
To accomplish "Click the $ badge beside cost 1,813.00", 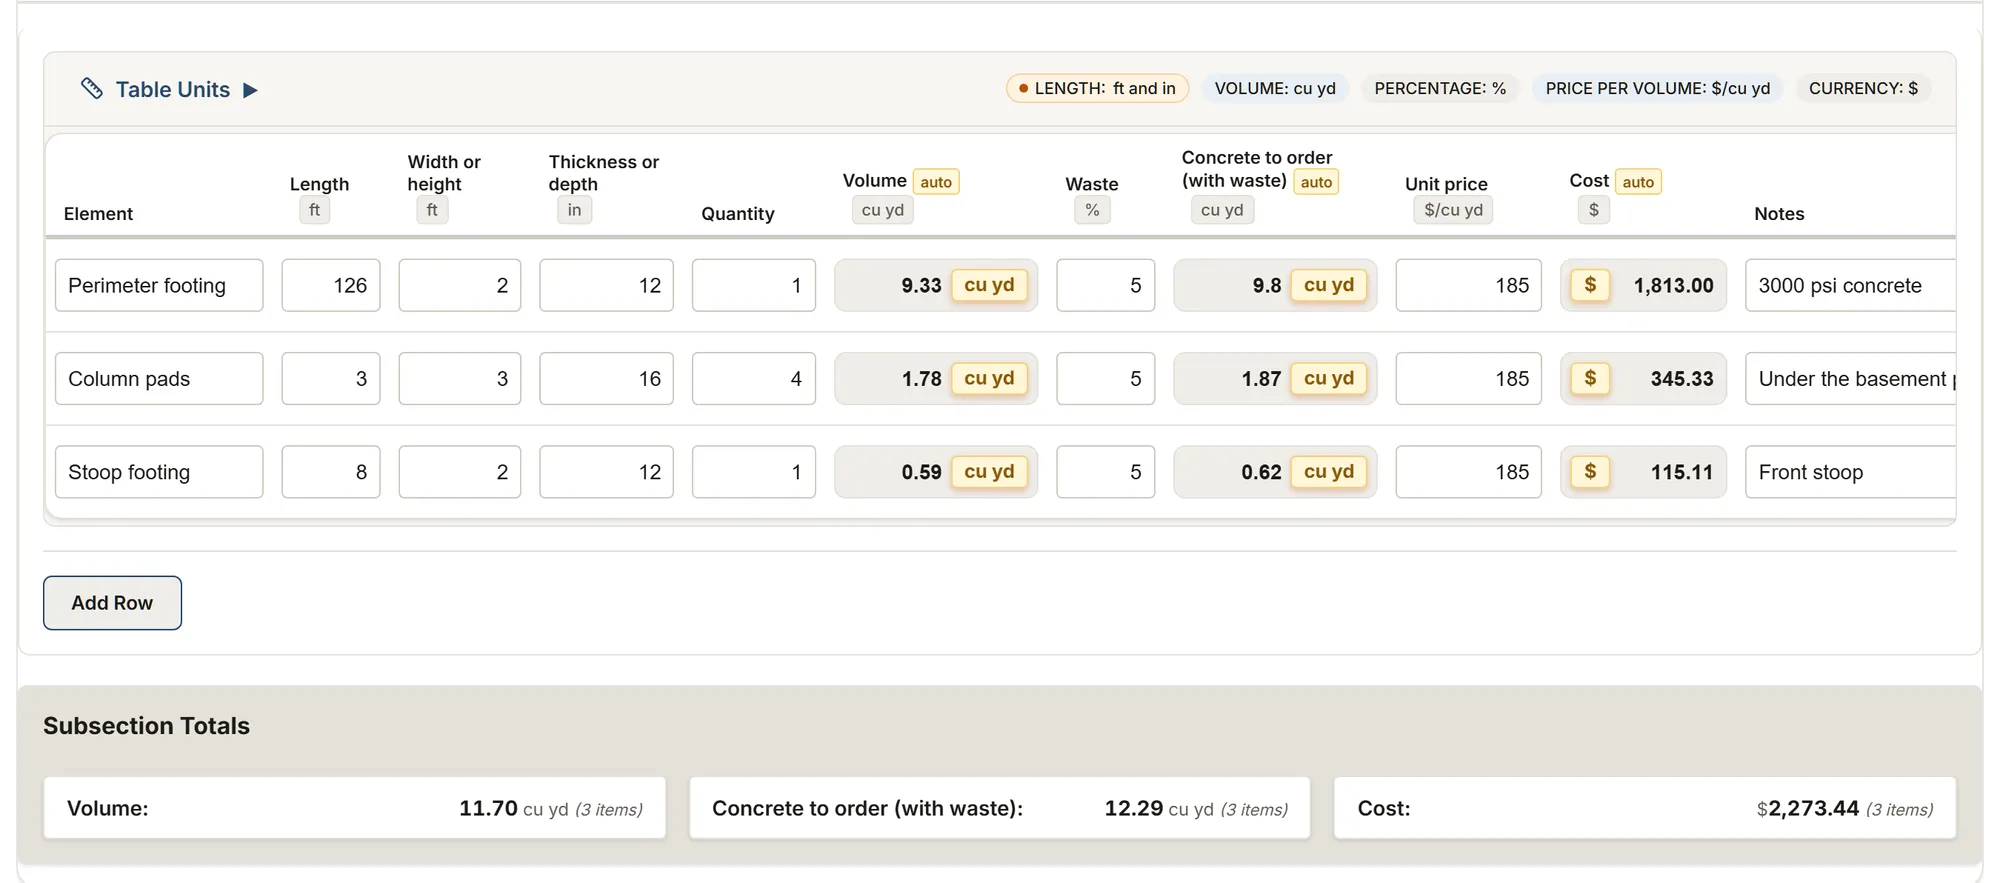I will pyautogui.click(x=1590, y=285).
